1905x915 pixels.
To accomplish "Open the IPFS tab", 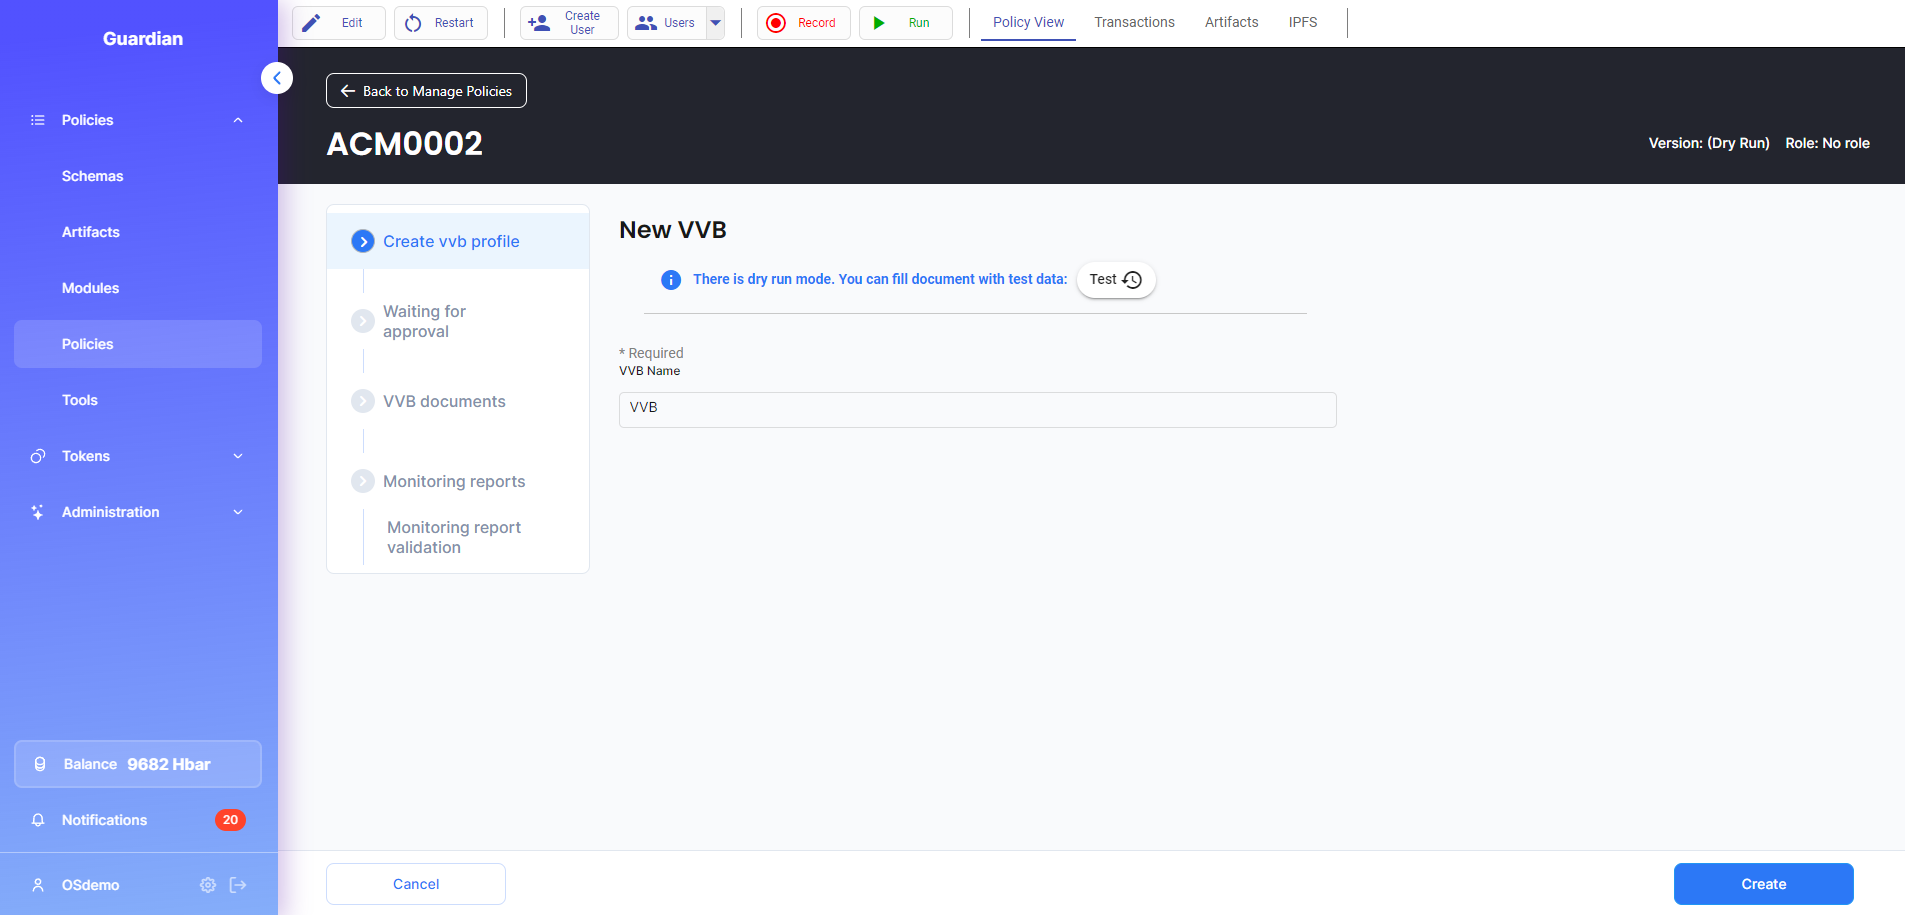I will (x=1302, y=22).
